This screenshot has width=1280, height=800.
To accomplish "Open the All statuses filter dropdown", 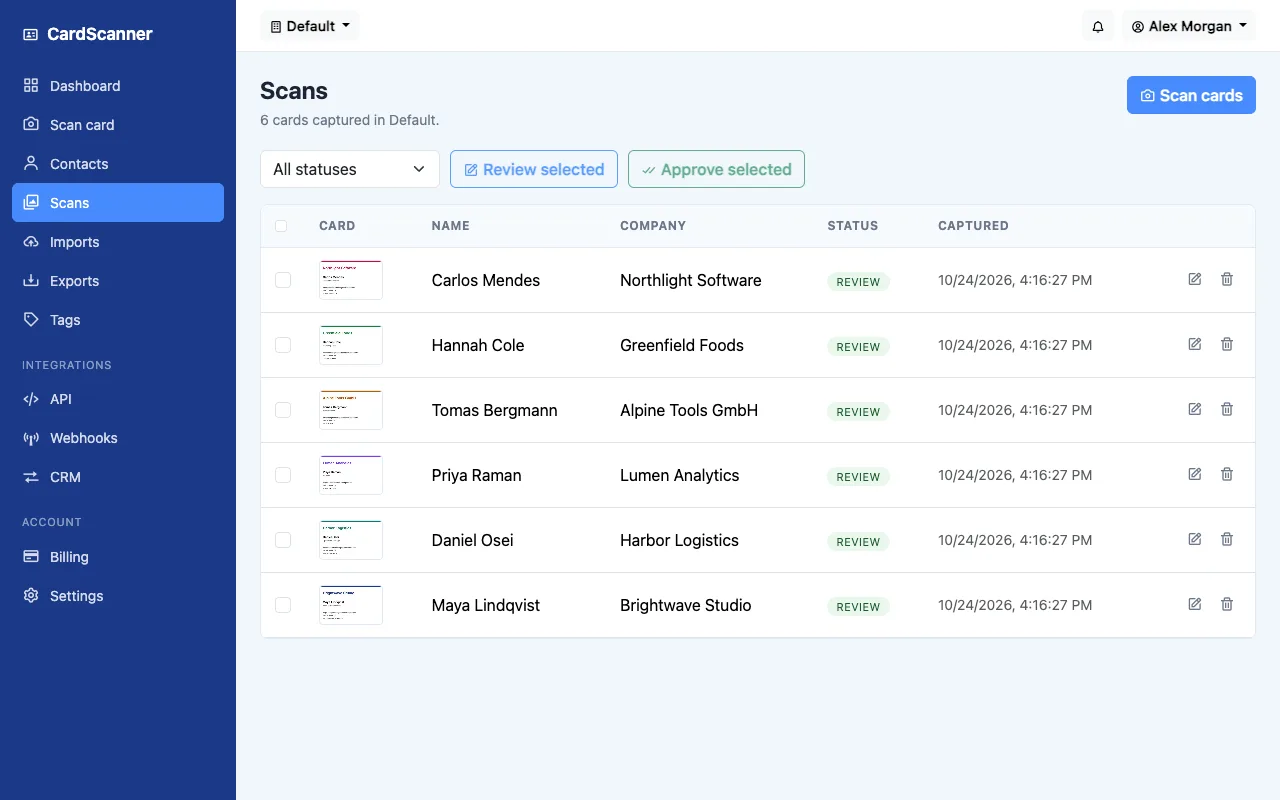I will click(350, 169).
